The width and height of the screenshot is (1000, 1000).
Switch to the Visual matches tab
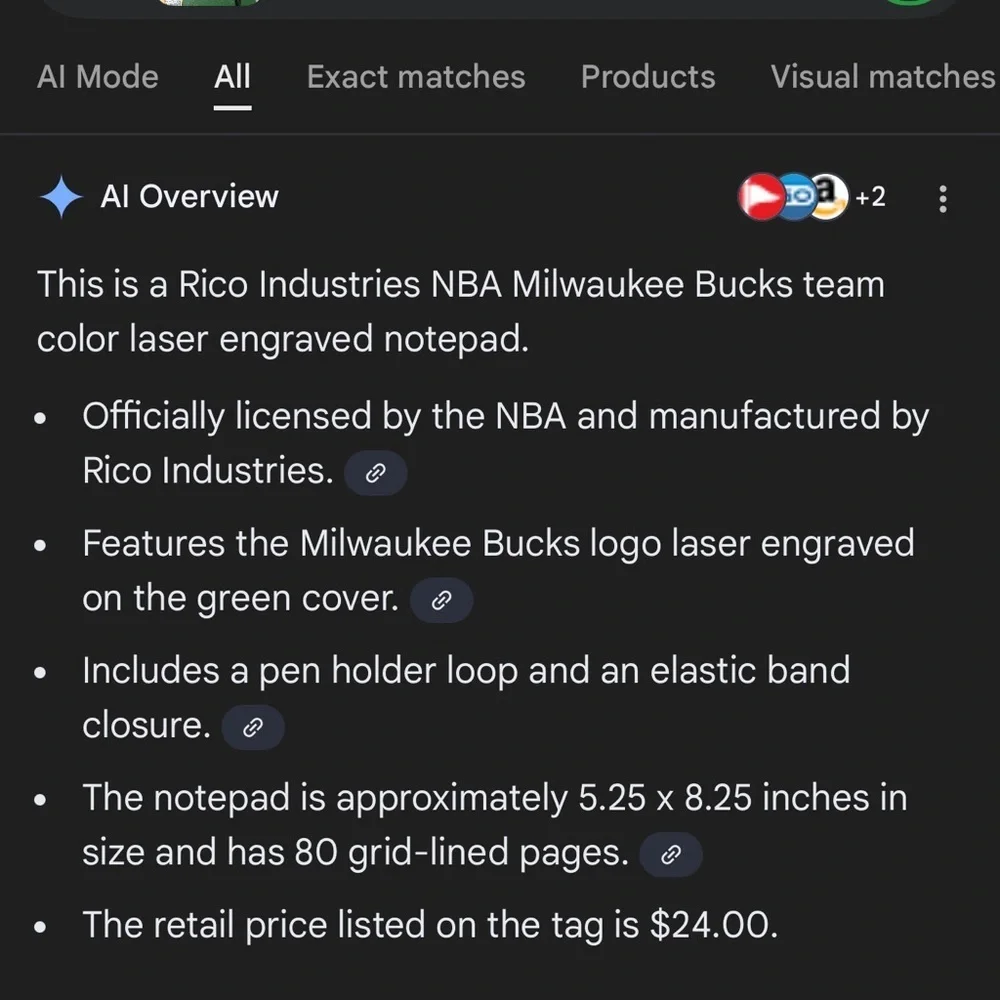(x=883, y=77)
